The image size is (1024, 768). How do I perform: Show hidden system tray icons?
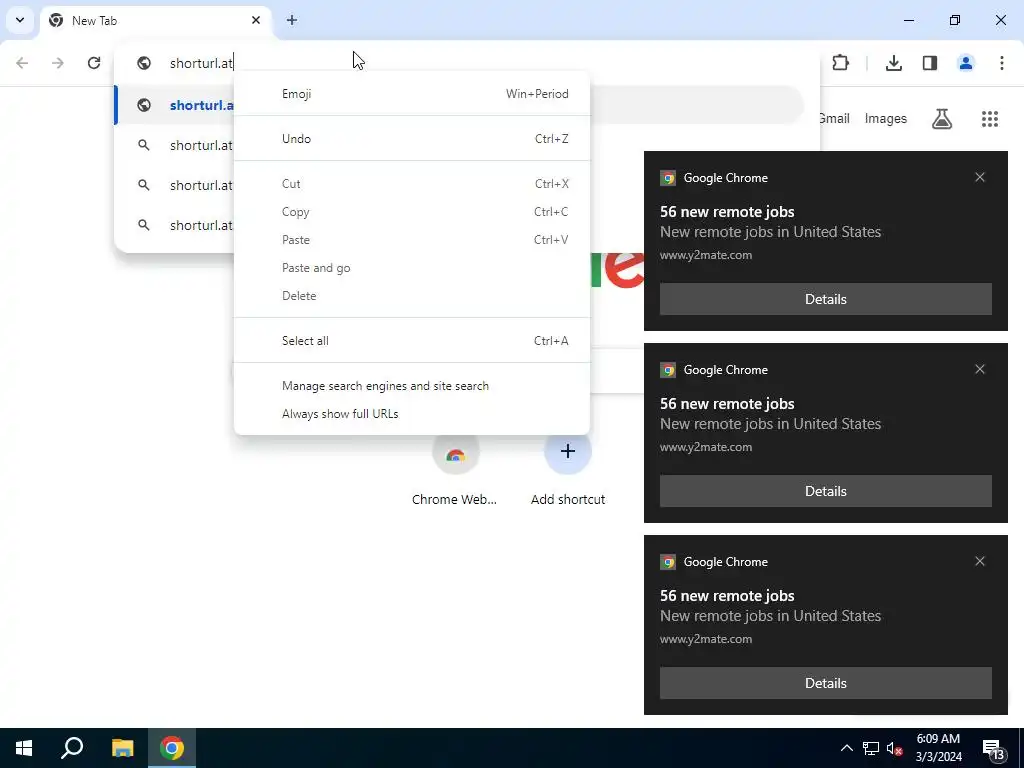pos(846,748)
